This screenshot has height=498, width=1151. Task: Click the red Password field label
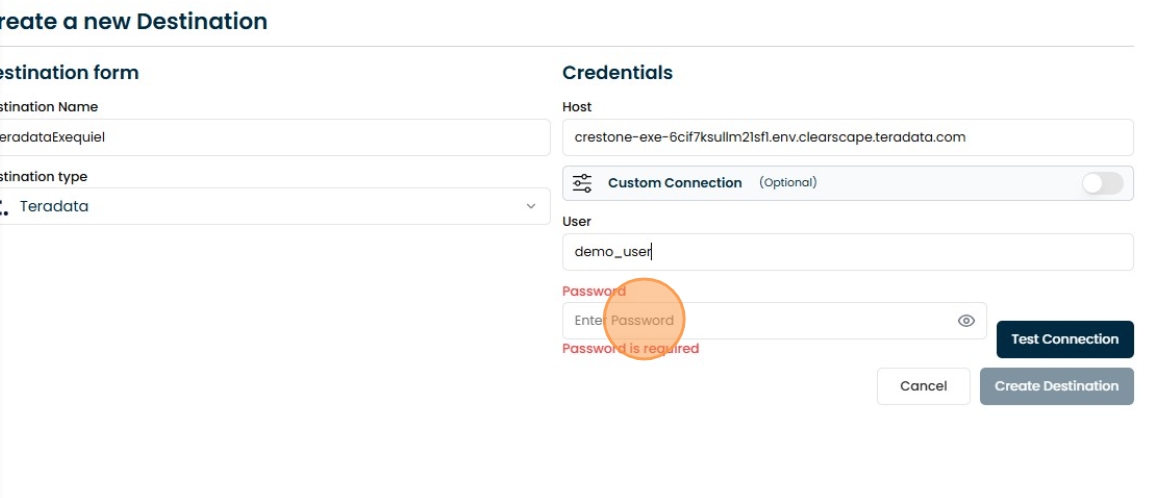pyautogui.click(x=594, y=291)
